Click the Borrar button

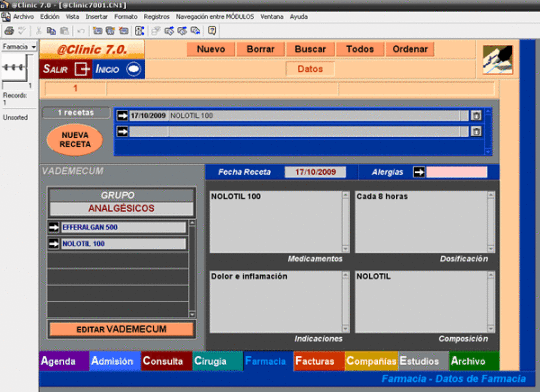[x=260, y=49]
